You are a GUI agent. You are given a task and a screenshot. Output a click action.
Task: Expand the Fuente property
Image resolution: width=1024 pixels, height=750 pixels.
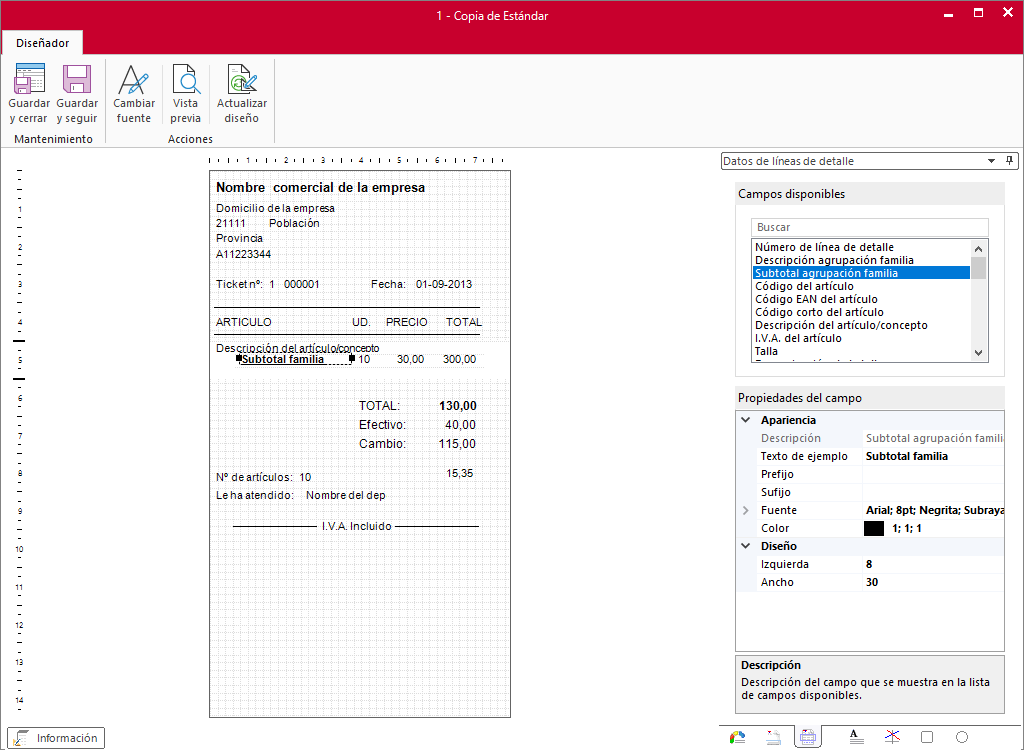[746, 510]
